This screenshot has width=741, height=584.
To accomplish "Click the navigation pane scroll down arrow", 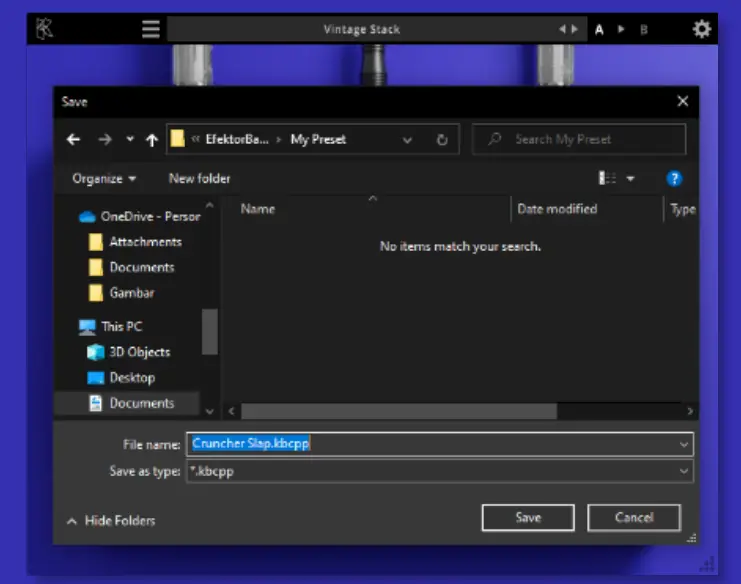I will coord(209,412).
